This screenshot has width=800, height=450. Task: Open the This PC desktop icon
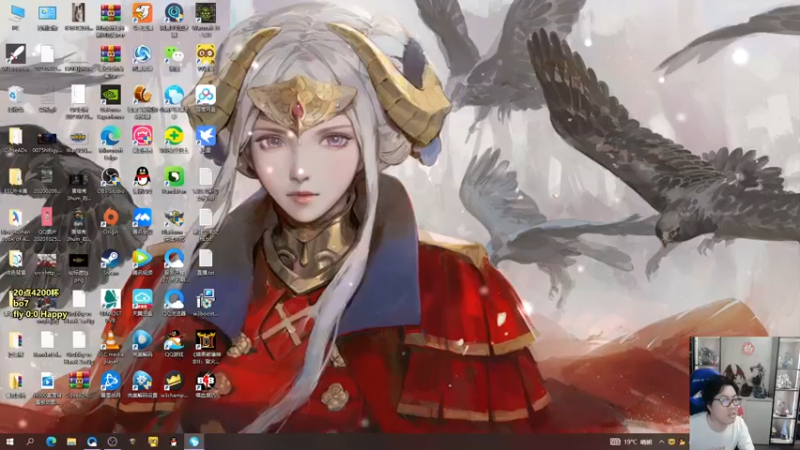16,13
